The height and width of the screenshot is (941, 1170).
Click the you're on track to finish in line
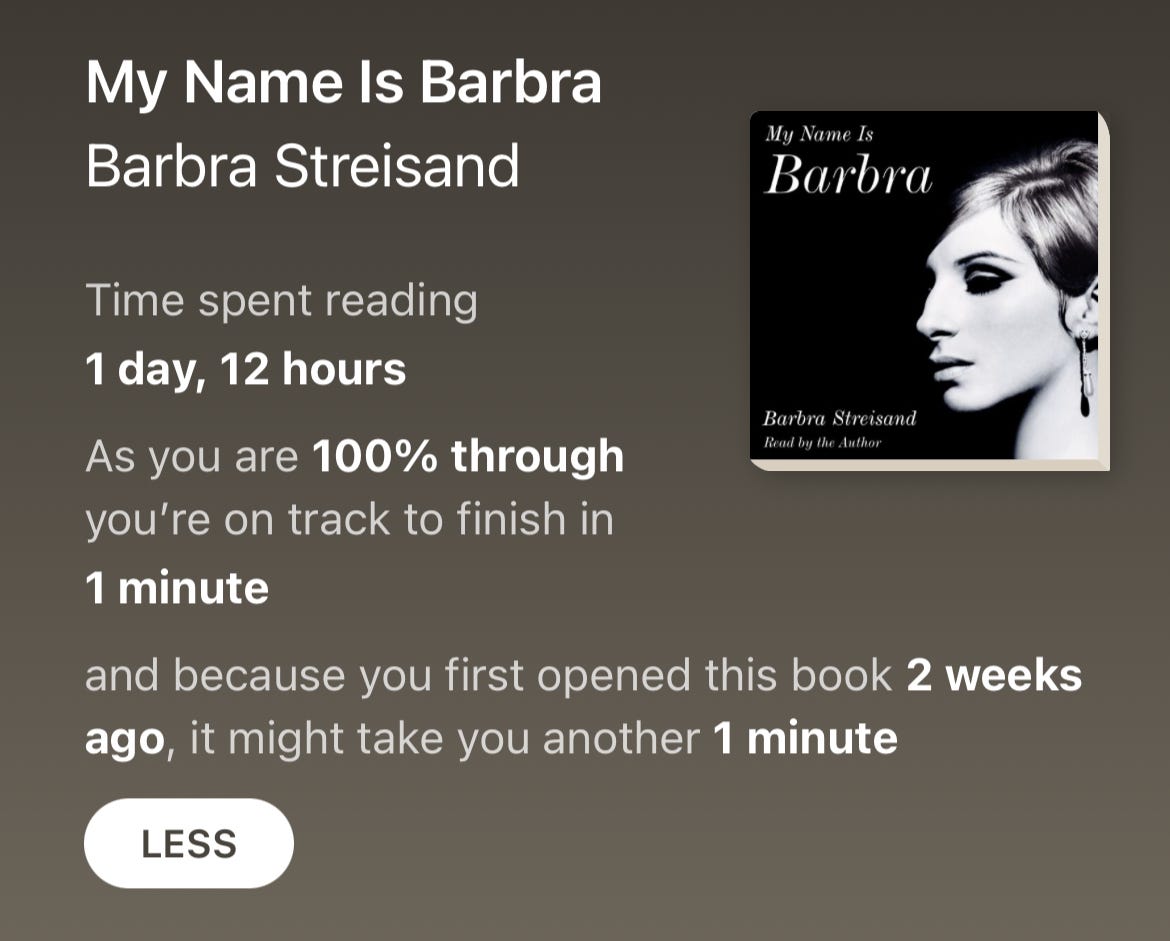click(x=350, y=519)
